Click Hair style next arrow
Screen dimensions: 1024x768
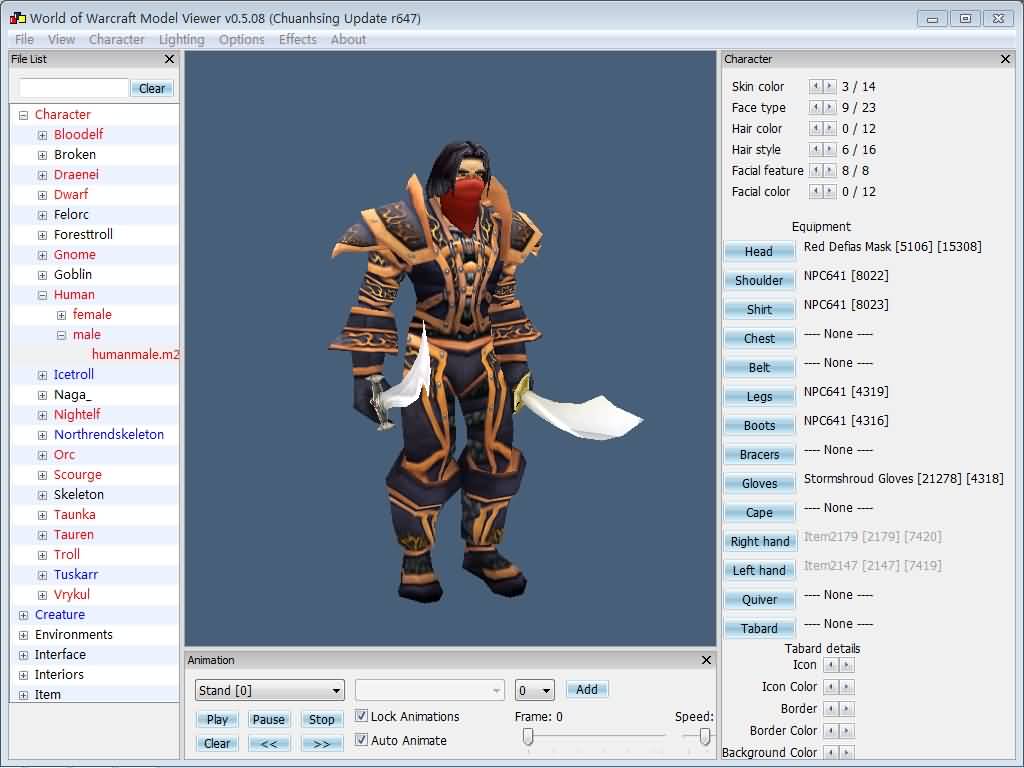(x=829, y=149)
